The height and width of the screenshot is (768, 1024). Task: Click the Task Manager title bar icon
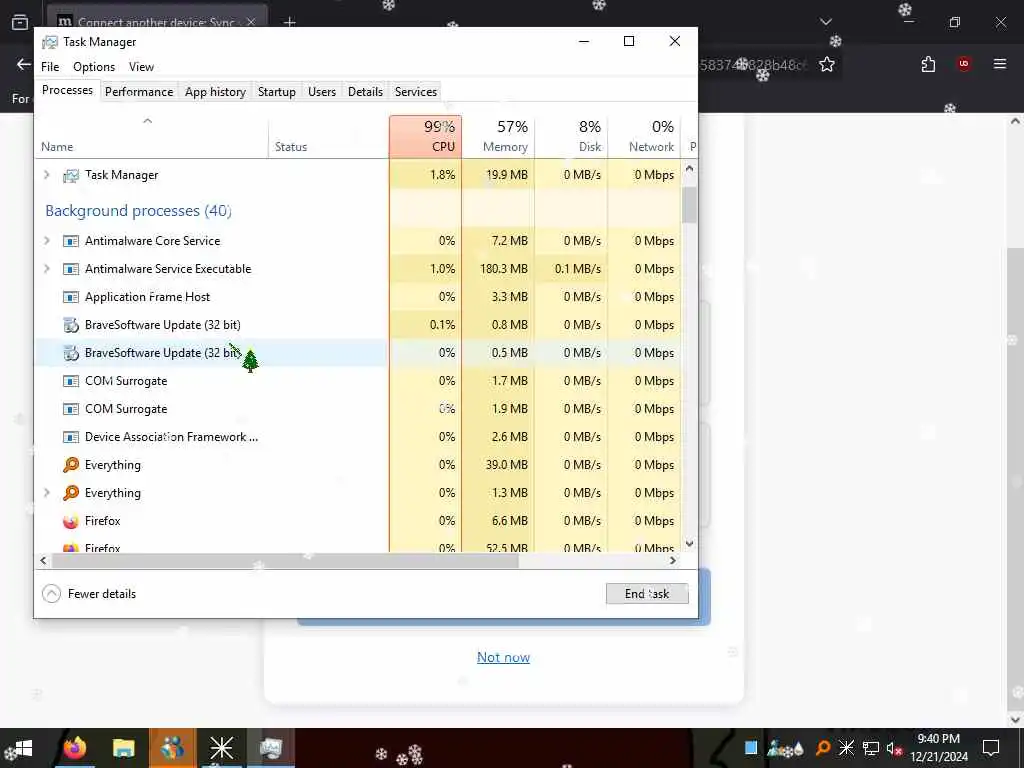50,42
